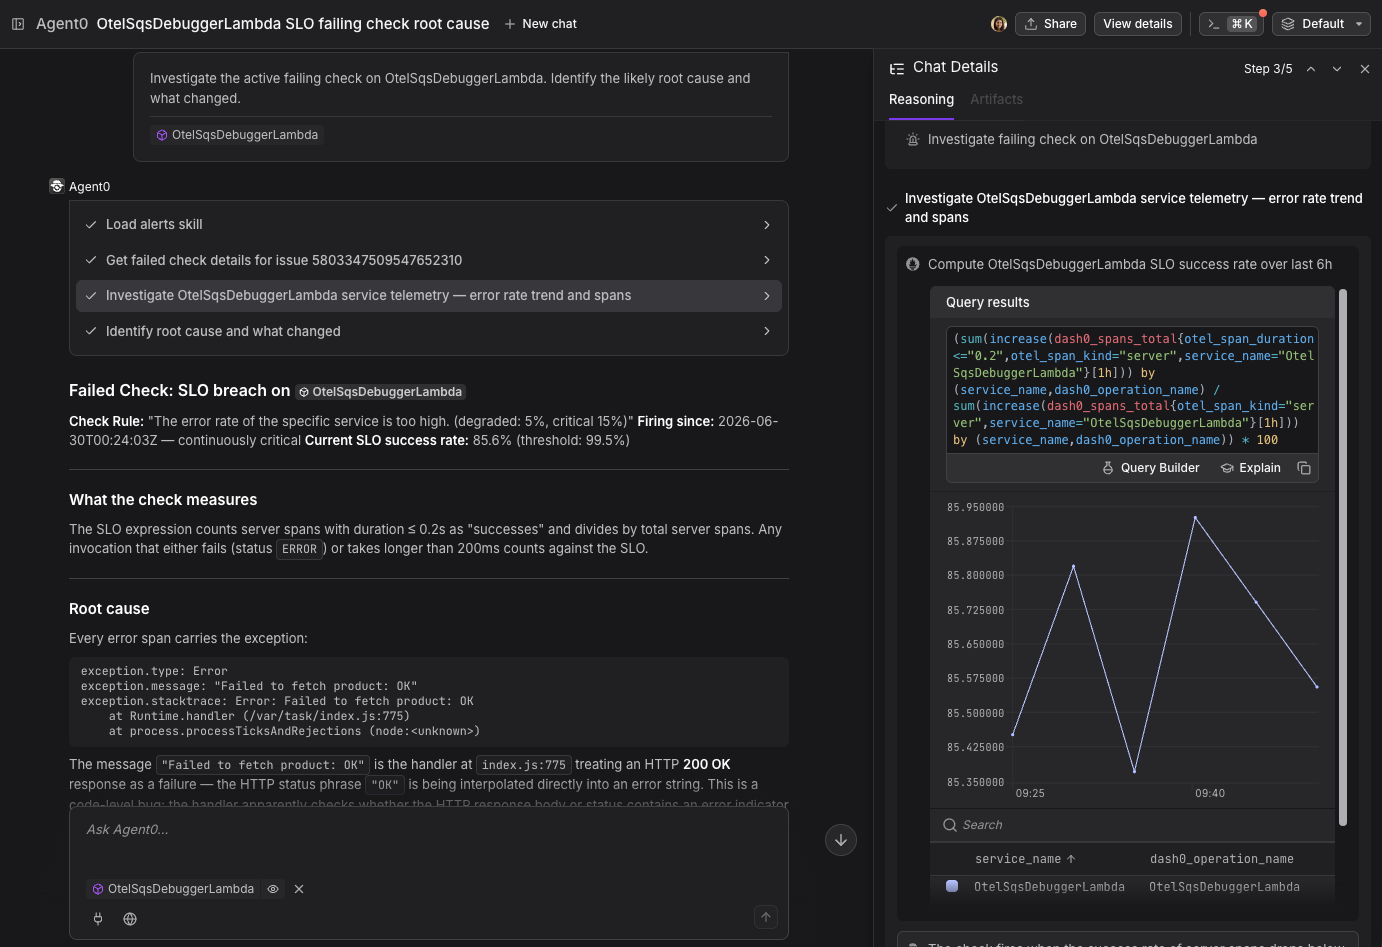This screenshot has height=947, width=1382.
Task: Expand Identify root cause step
Action: [x=429, y=331]
